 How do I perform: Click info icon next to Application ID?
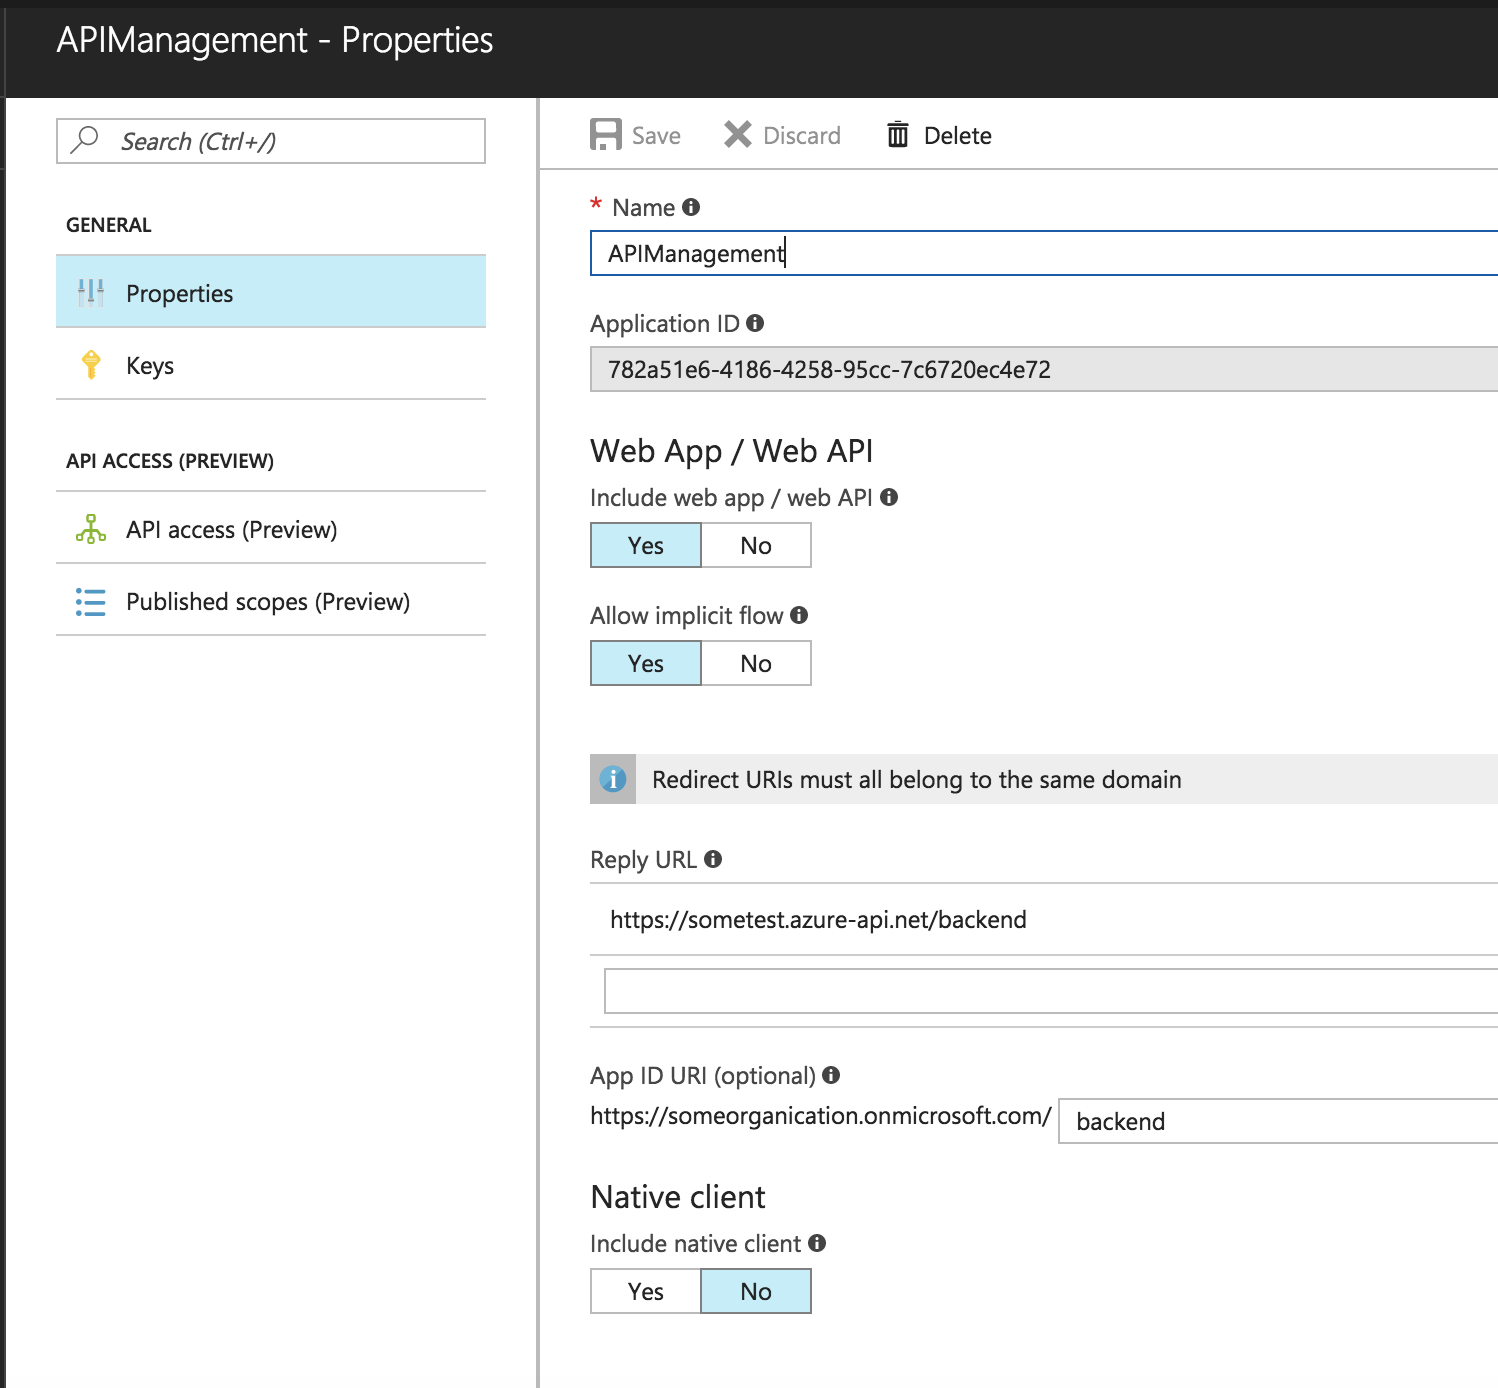tap(755, 323)
